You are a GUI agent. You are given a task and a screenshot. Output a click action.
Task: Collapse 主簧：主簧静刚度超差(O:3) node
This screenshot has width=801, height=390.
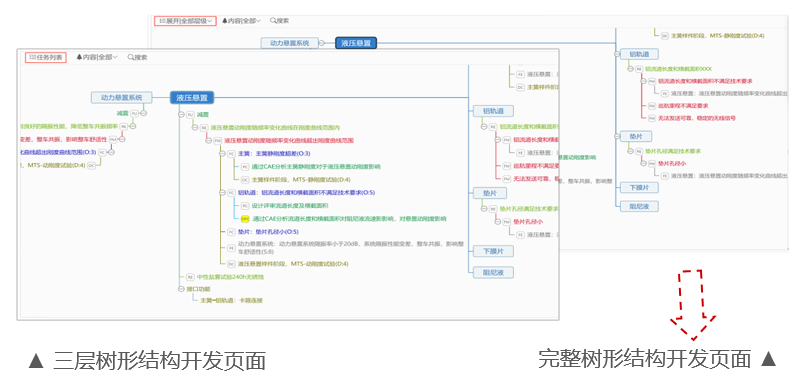[x=222, y=153]
